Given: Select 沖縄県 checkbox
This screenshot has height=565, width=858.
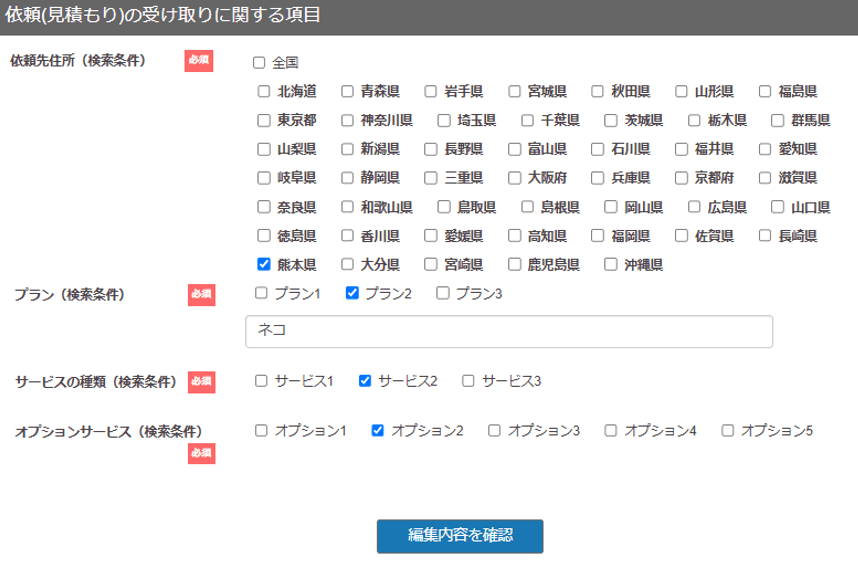Looking at the screenshot, I should pos(611,265).
